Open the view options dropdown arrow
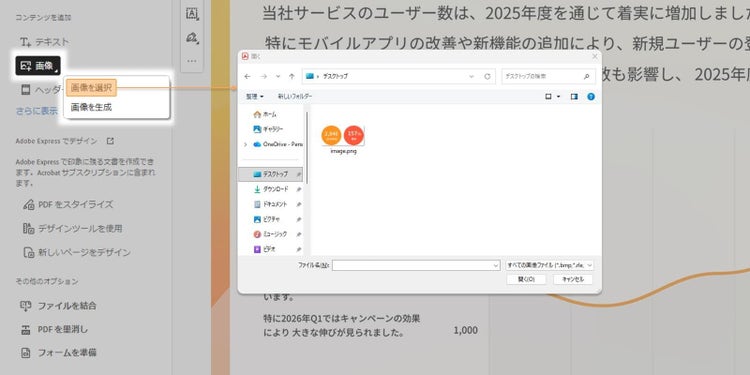750x375 pixels. (x=558, y=97)
